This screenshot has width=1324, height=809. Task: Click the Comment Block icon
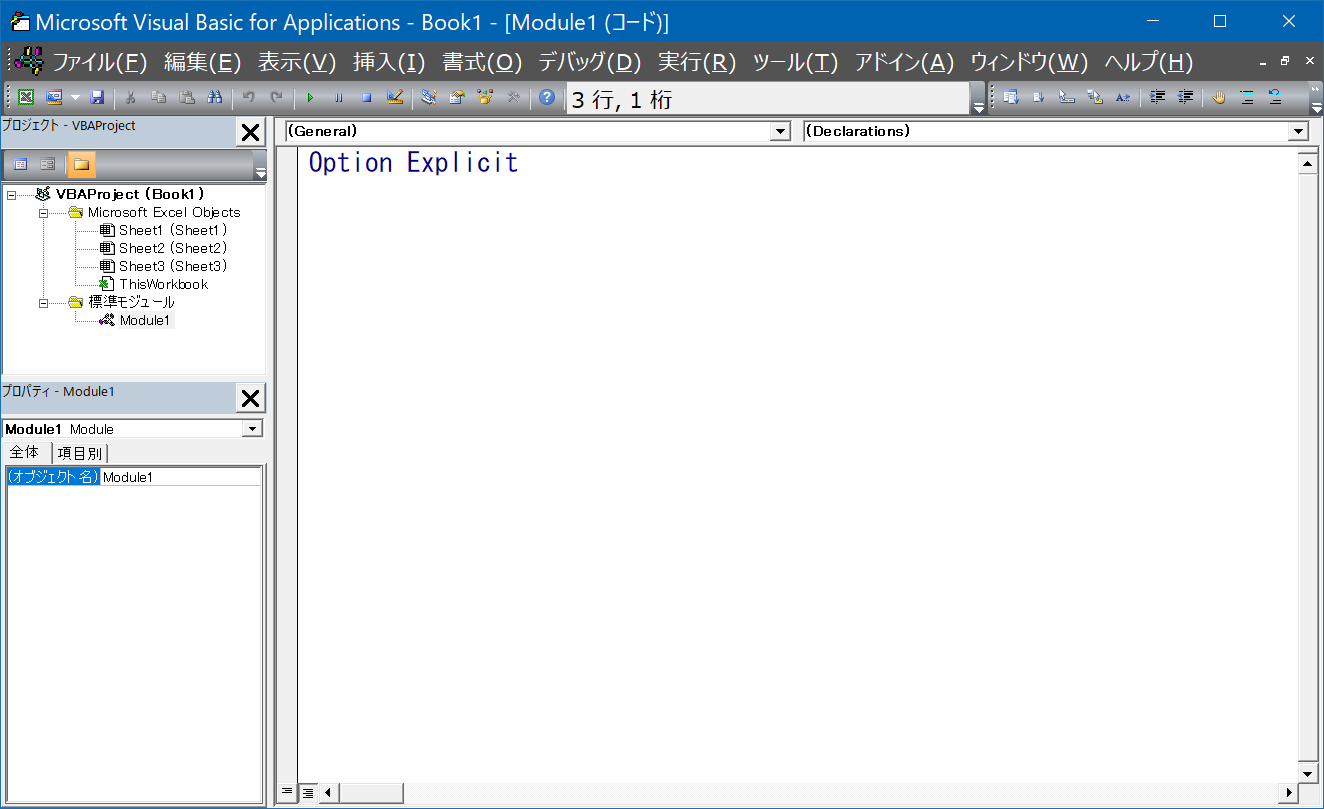click(x=1247, y=97)
